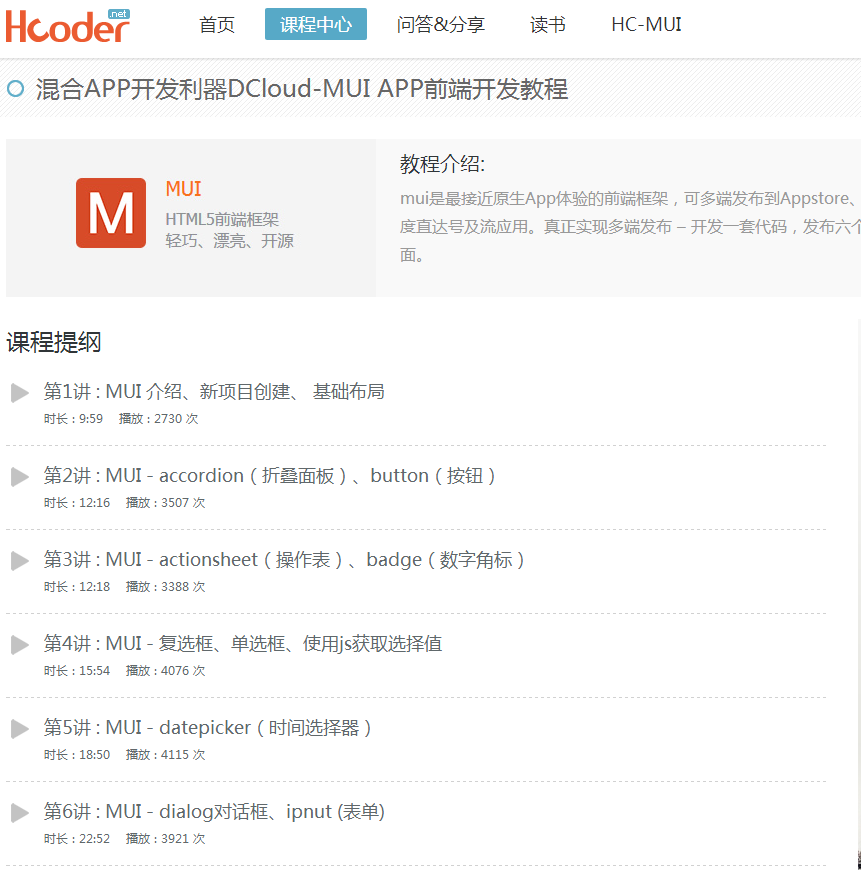Click 轻巧、漂亮、开源 tagline text
The image size is (861, 870).
click(x=230, y=241)
